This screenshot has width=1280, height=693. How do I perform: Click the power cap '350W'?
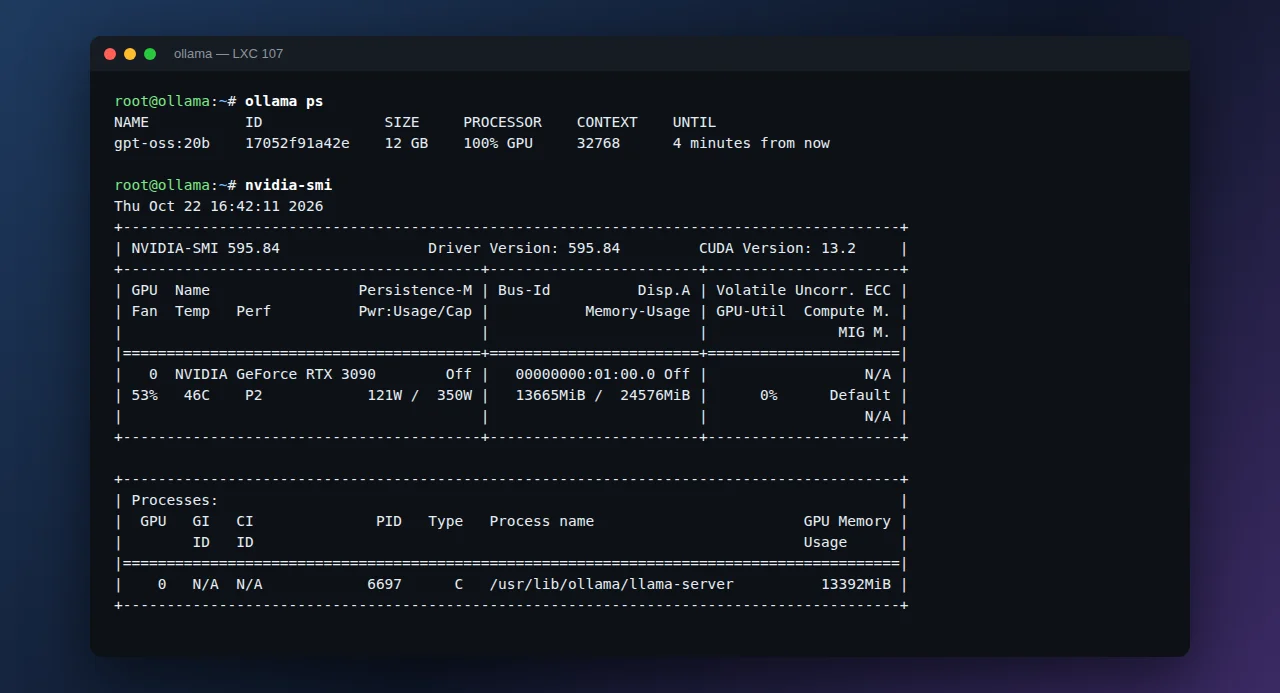(x=455, y=395)
